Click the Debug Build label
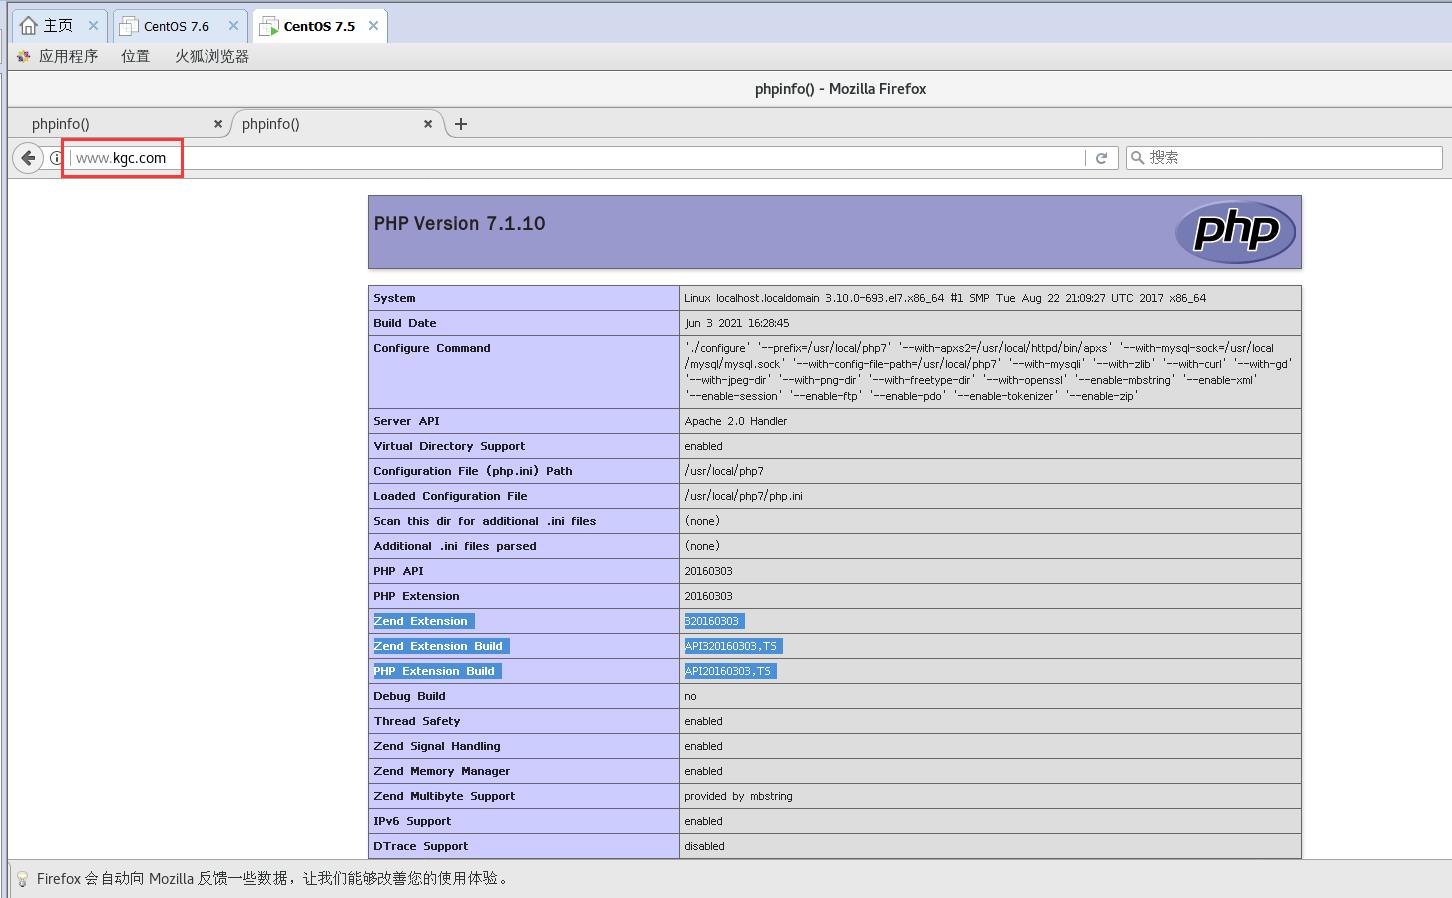 [x=409, y=696]
